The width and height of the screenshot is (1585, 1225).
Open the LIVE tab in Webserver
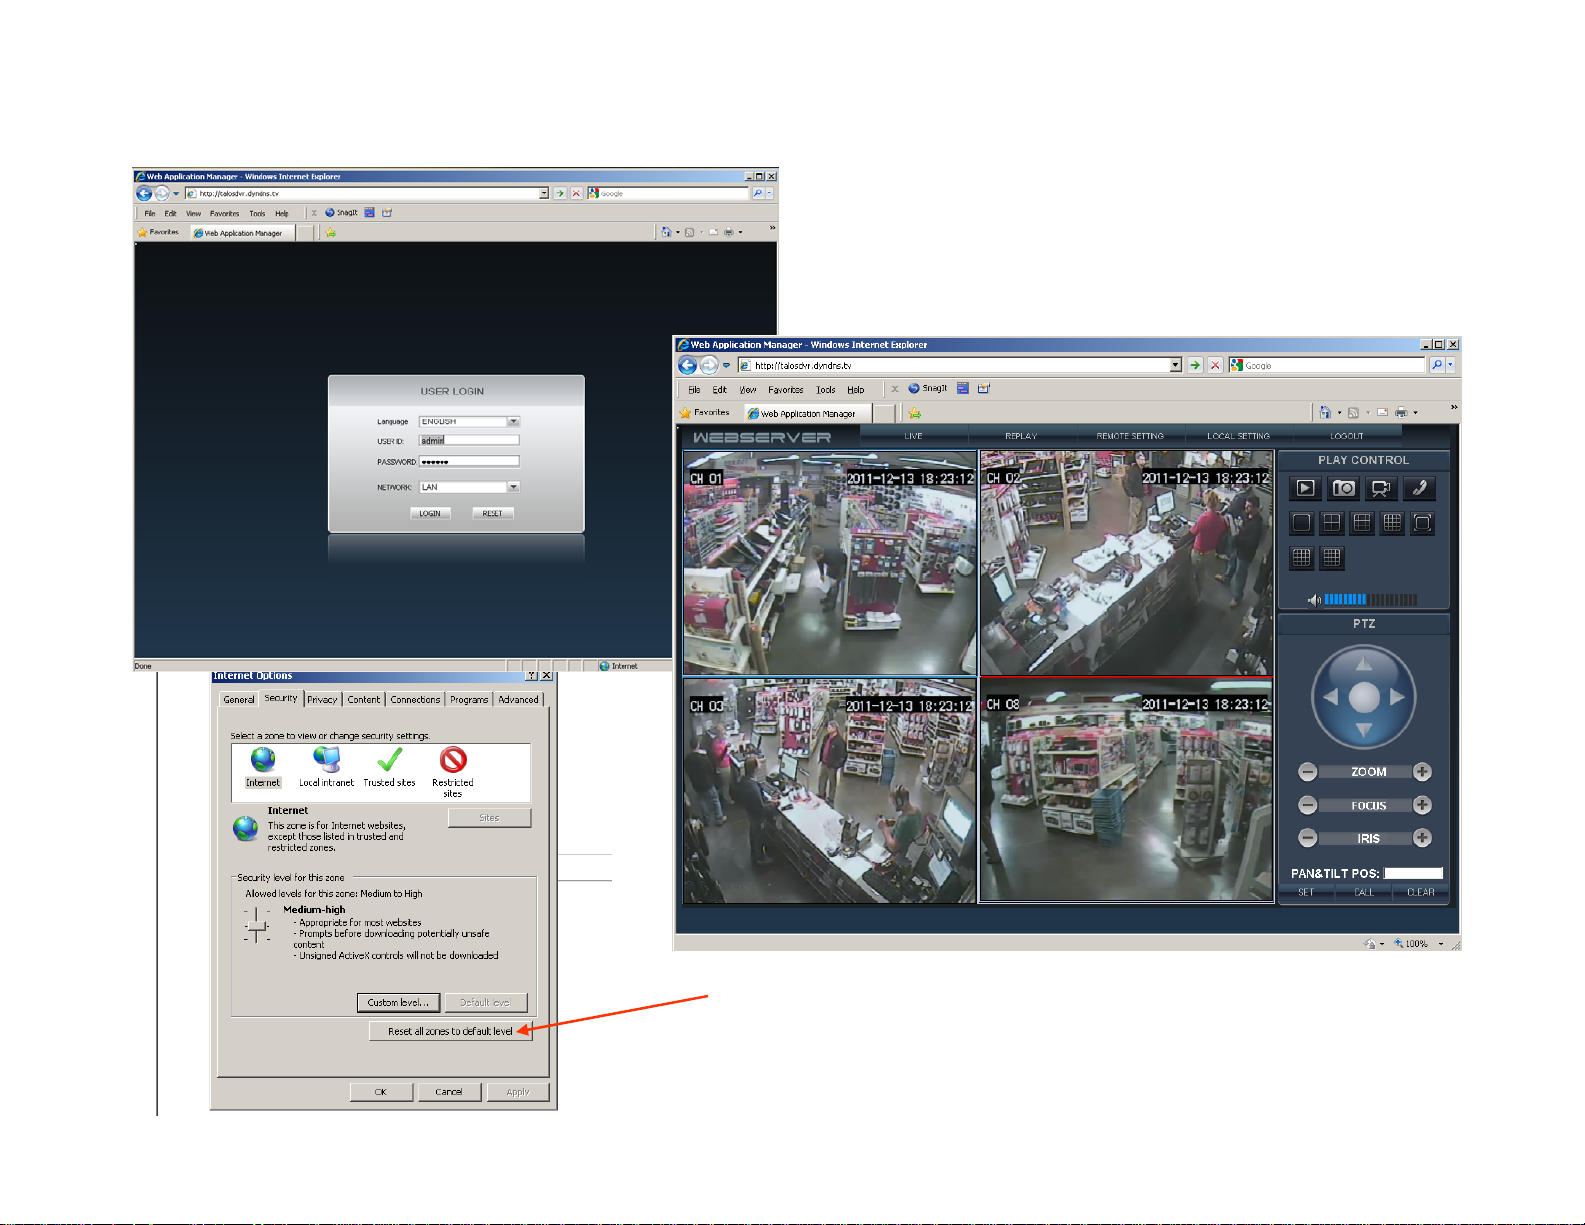913,436
